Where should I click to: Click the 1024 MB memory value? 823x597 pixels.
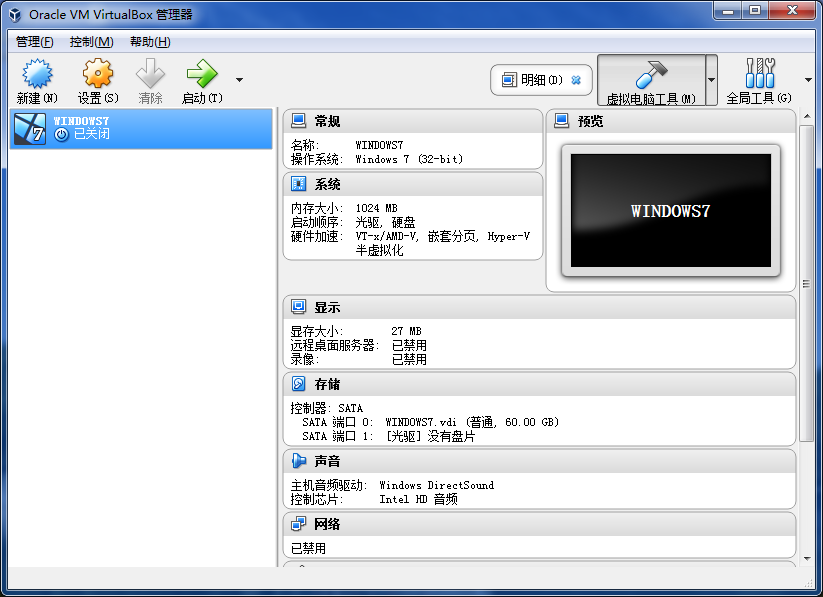click(x=376, y=208)
